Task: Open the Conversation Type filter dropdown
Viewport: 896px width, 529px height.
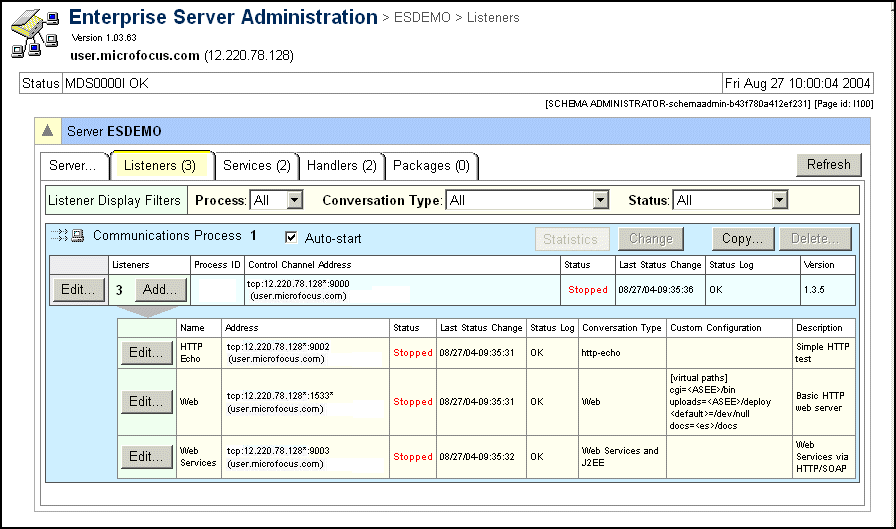Action: click(527, 200)
